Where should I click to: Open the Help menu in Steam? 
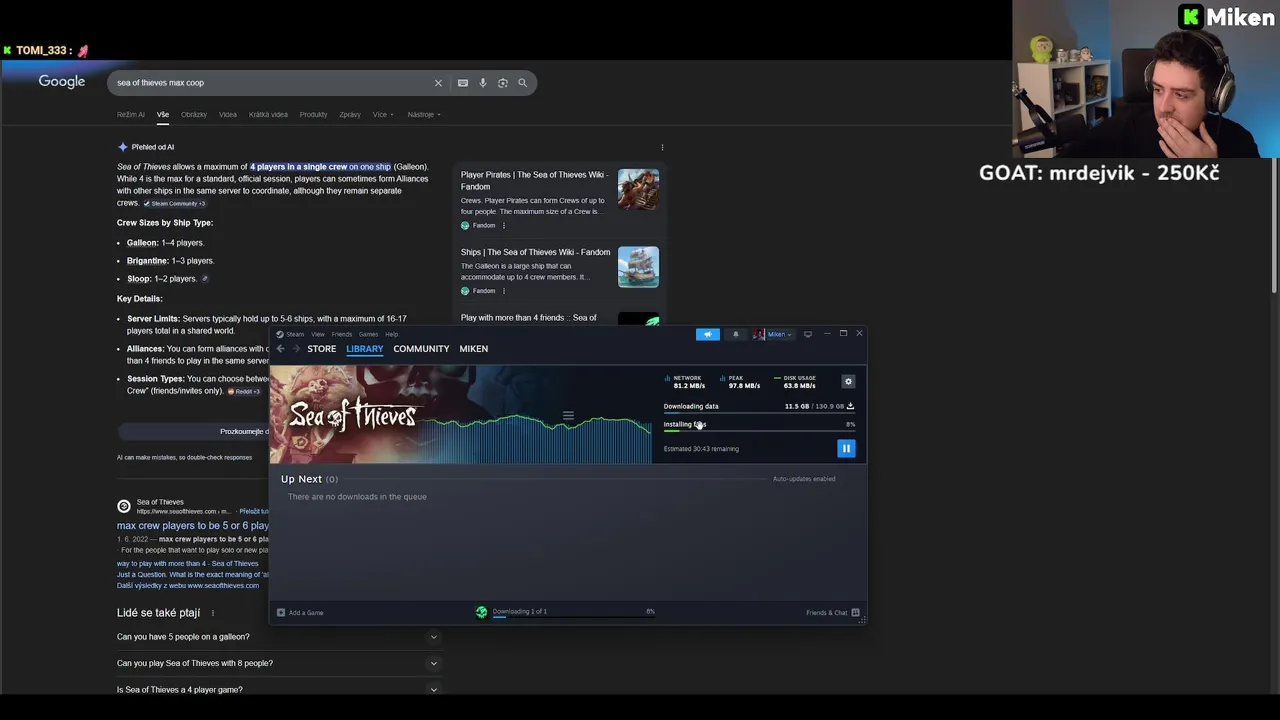pyautogui.click(x=392, y=334)
